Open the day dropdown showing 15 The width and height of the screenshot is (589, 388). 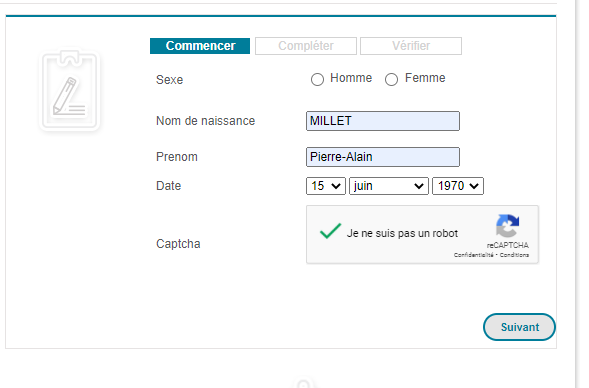pos(326,186)
